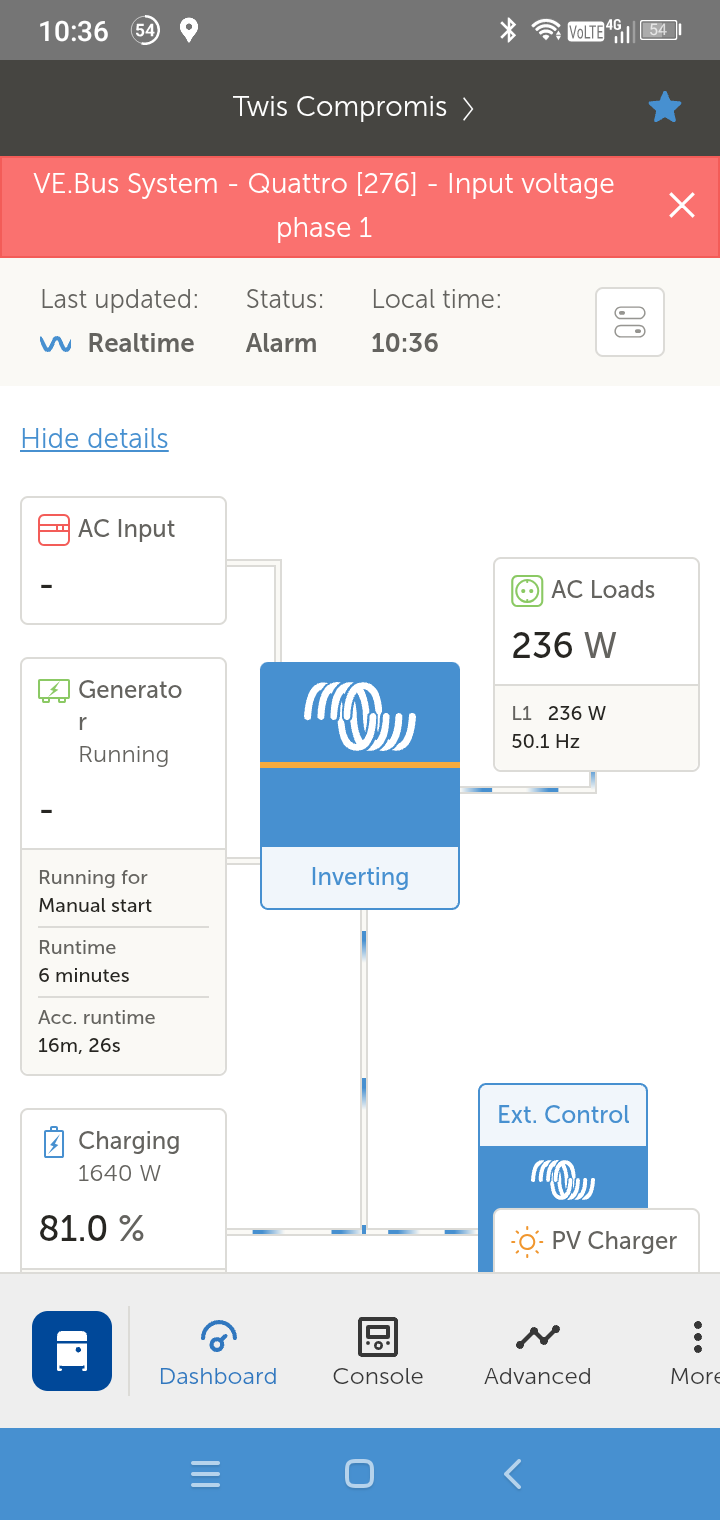720x1520 pixels.
Task: Tap the Inverting status label
Action: [x=359, y=877]
